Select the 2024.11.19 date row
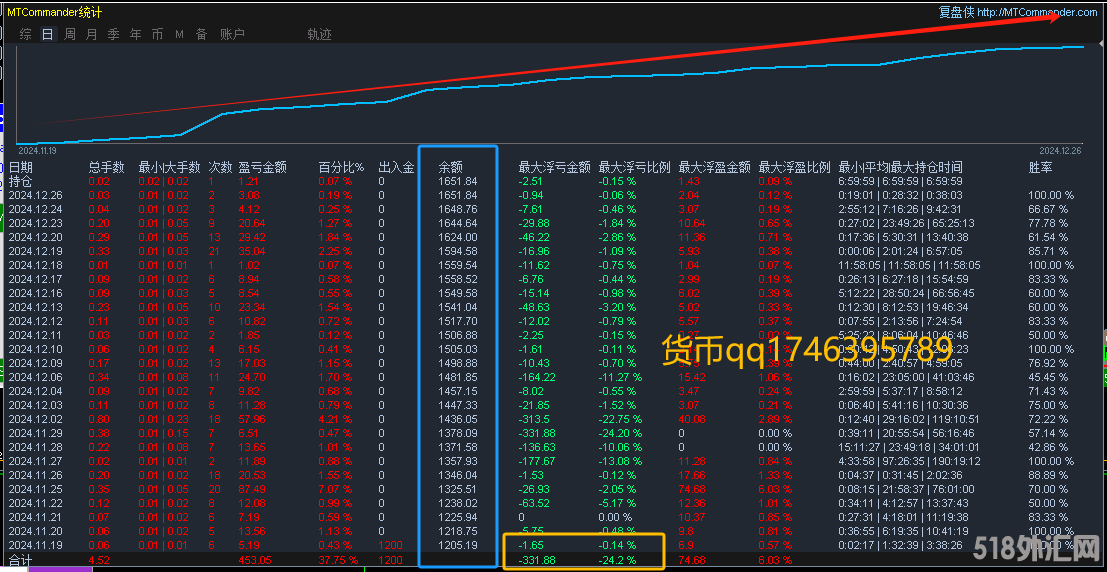1107x572 pixels. click(36, 545)
